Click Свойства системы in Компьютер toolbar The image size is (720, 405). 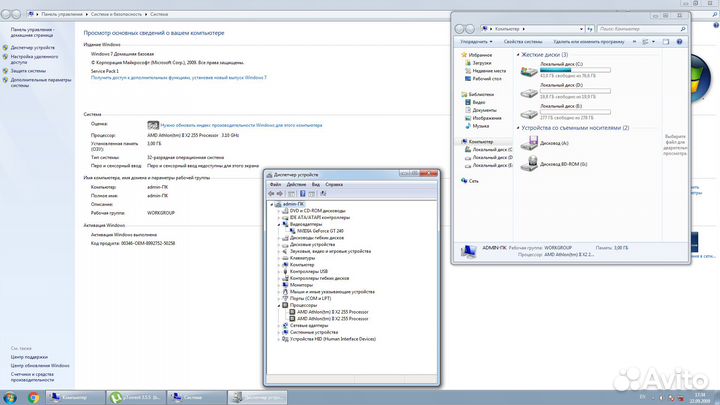(523, 42)
